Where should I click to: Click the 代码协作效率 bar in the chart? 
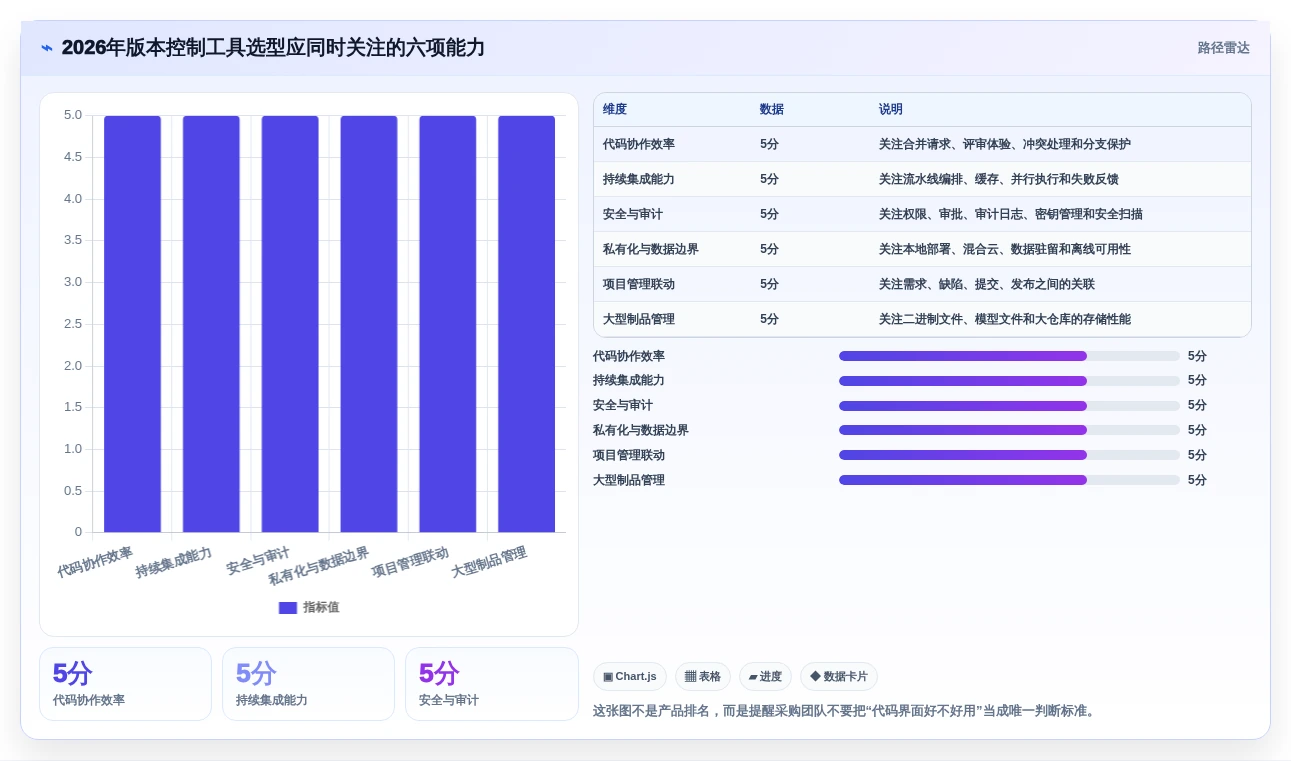(x=132, y=323)
